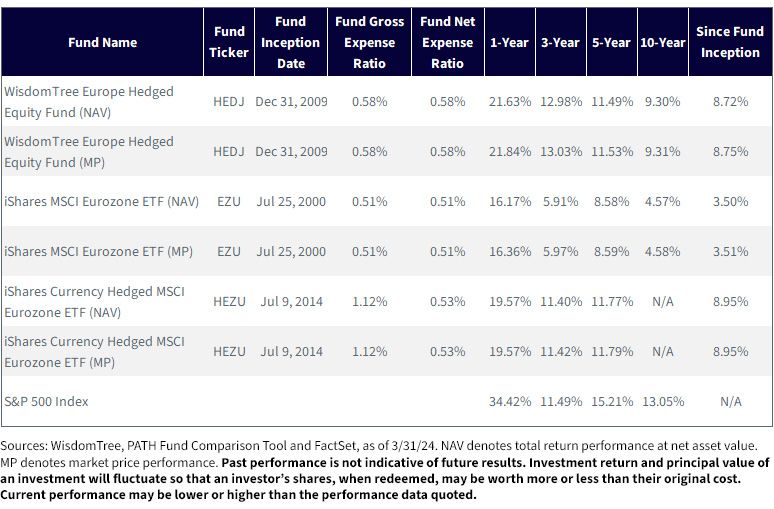Click the Fund Net Expense Ratio header
The height and width of the screenshot is (509, 774).
coord(448,42)
